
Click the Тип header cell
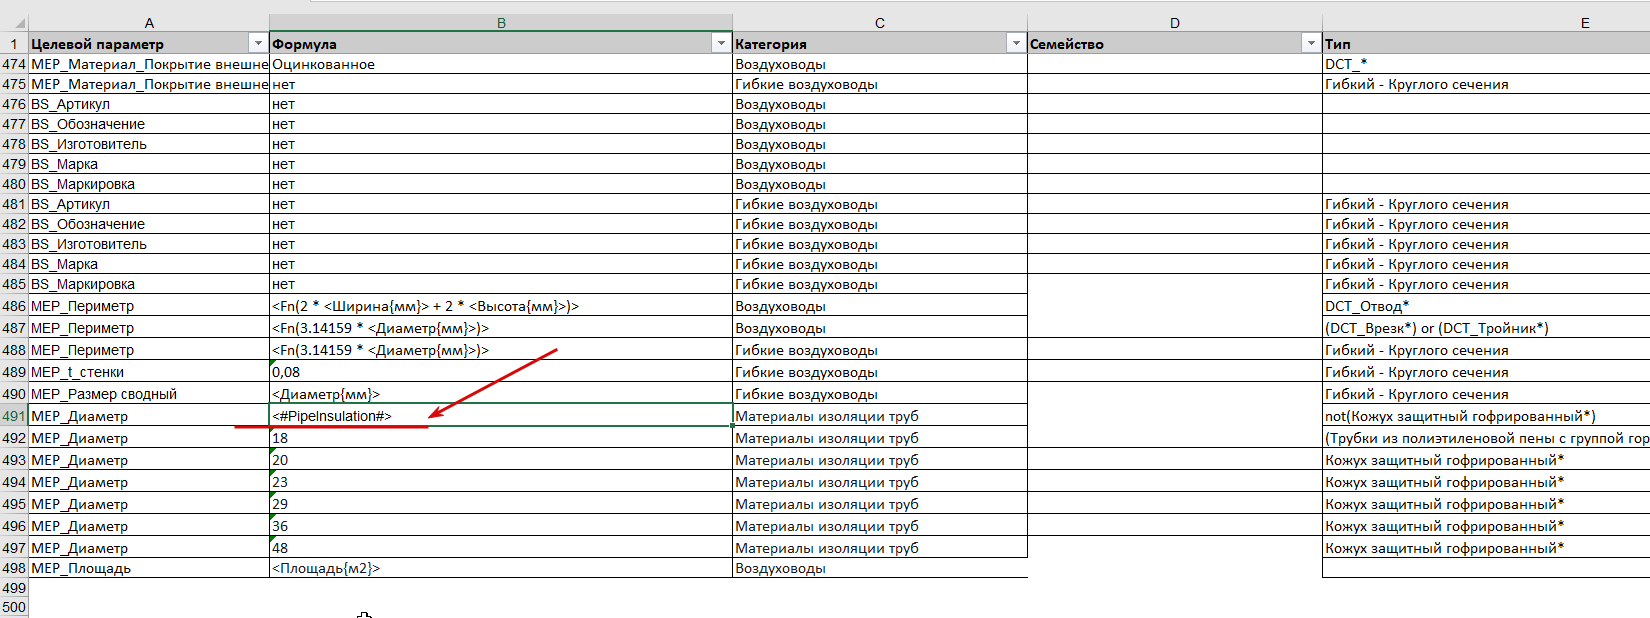pos(1486,43)
